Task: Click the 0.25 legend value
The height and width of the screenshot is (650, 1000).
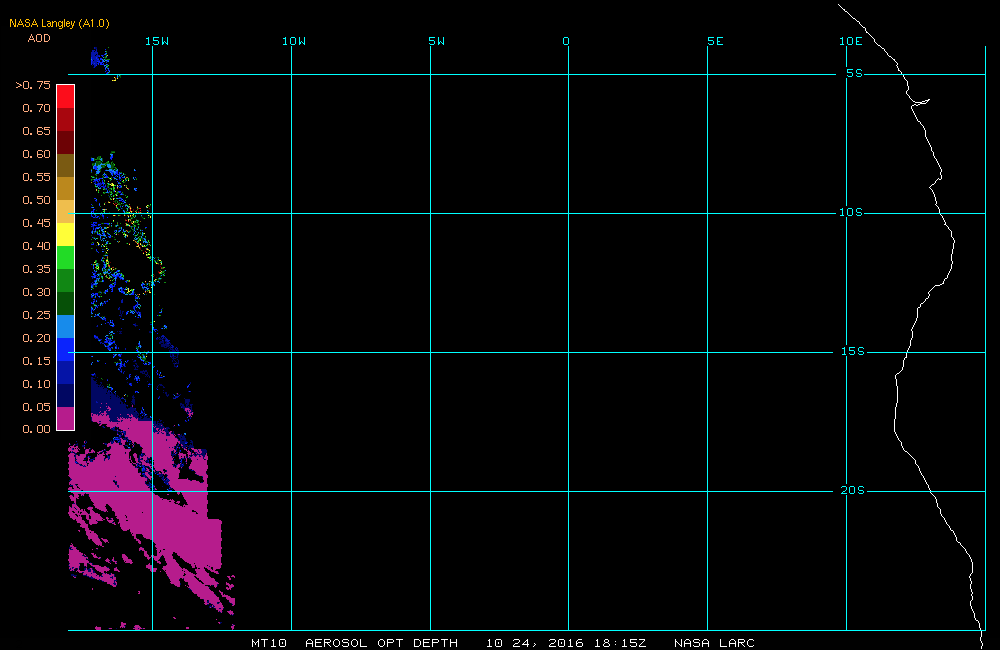Action: (x=36, y=314)
